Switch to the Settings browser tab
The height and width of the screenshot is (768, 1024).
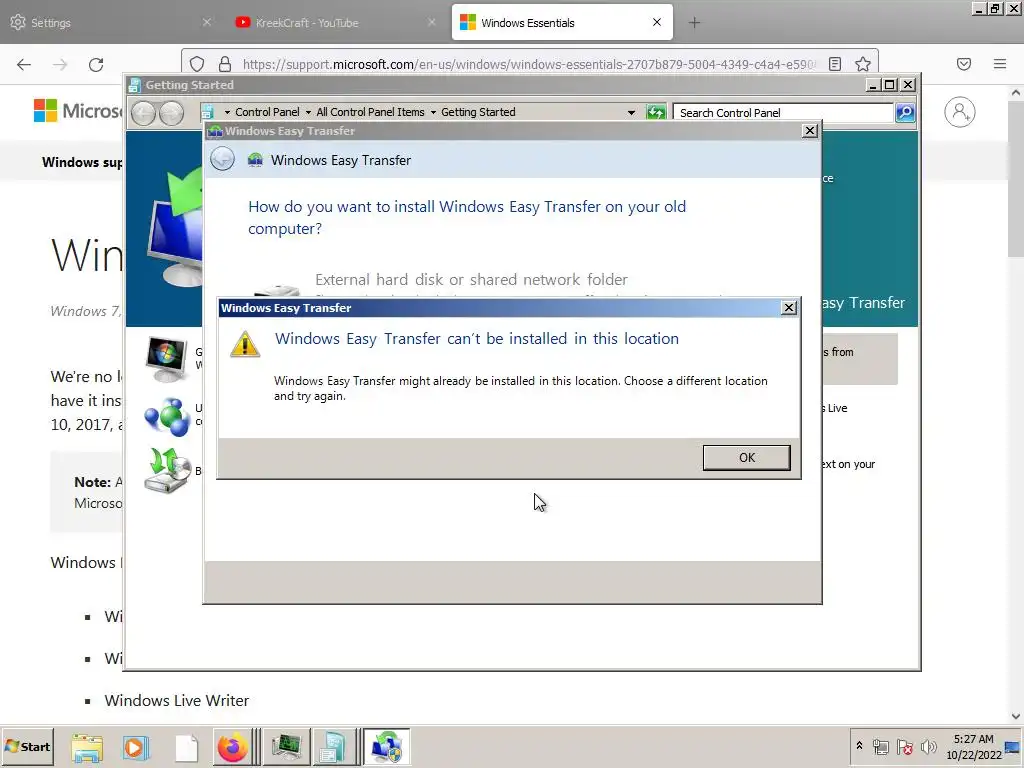pos(108,23)
